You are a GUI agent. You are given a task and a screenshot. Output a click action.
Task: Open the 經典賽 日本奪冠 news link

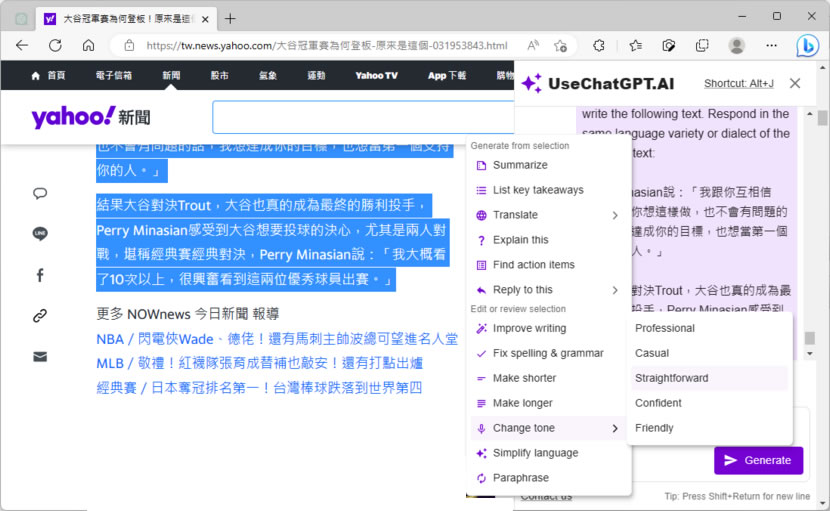(259, 388)
